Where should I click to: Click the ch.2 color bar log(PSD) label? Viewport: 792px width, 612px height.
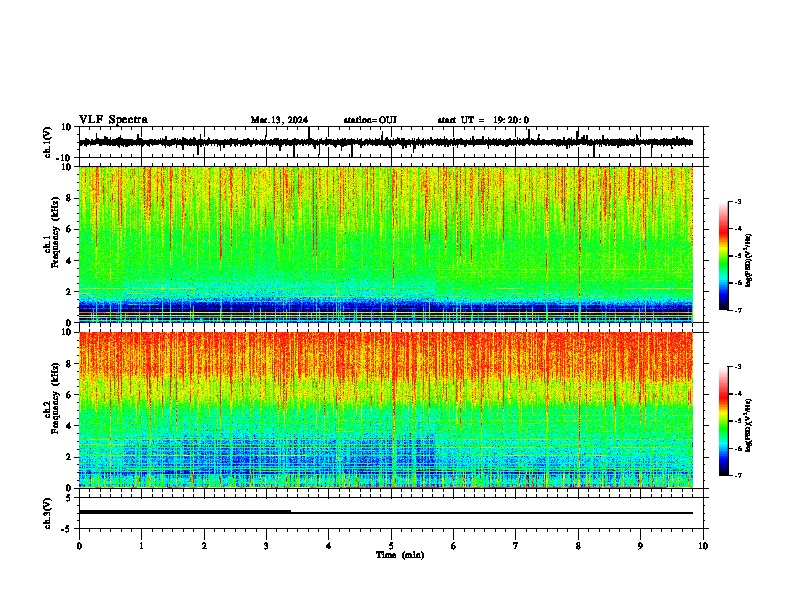(749, 425)
